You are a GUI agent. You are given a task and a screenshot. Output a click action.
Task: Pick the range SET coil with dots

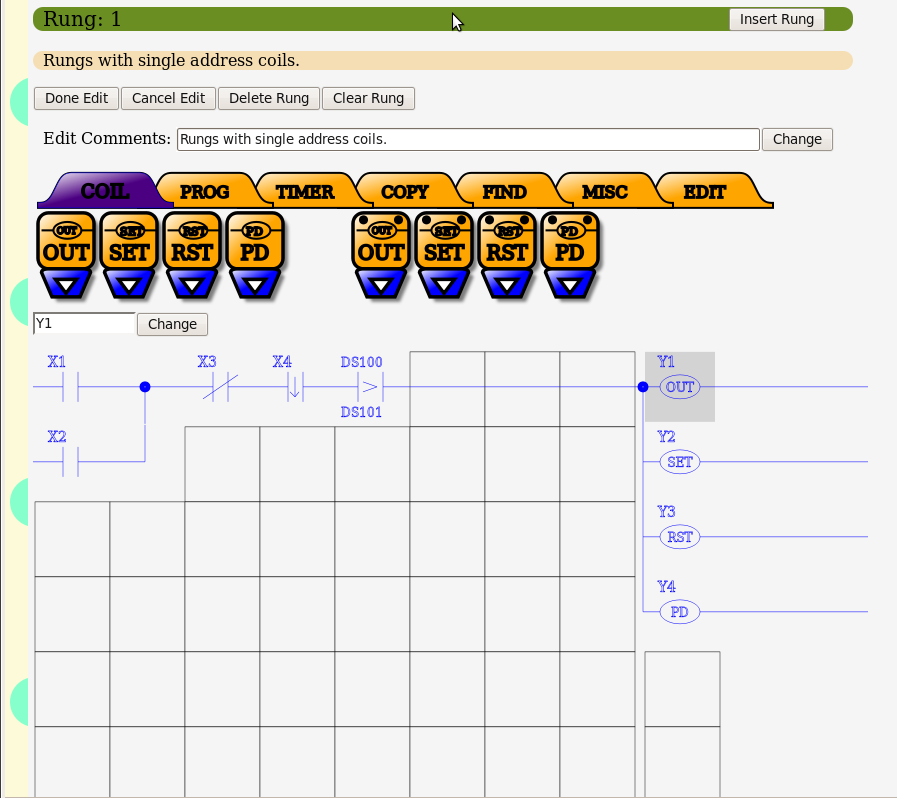click(x=444, y=243)
